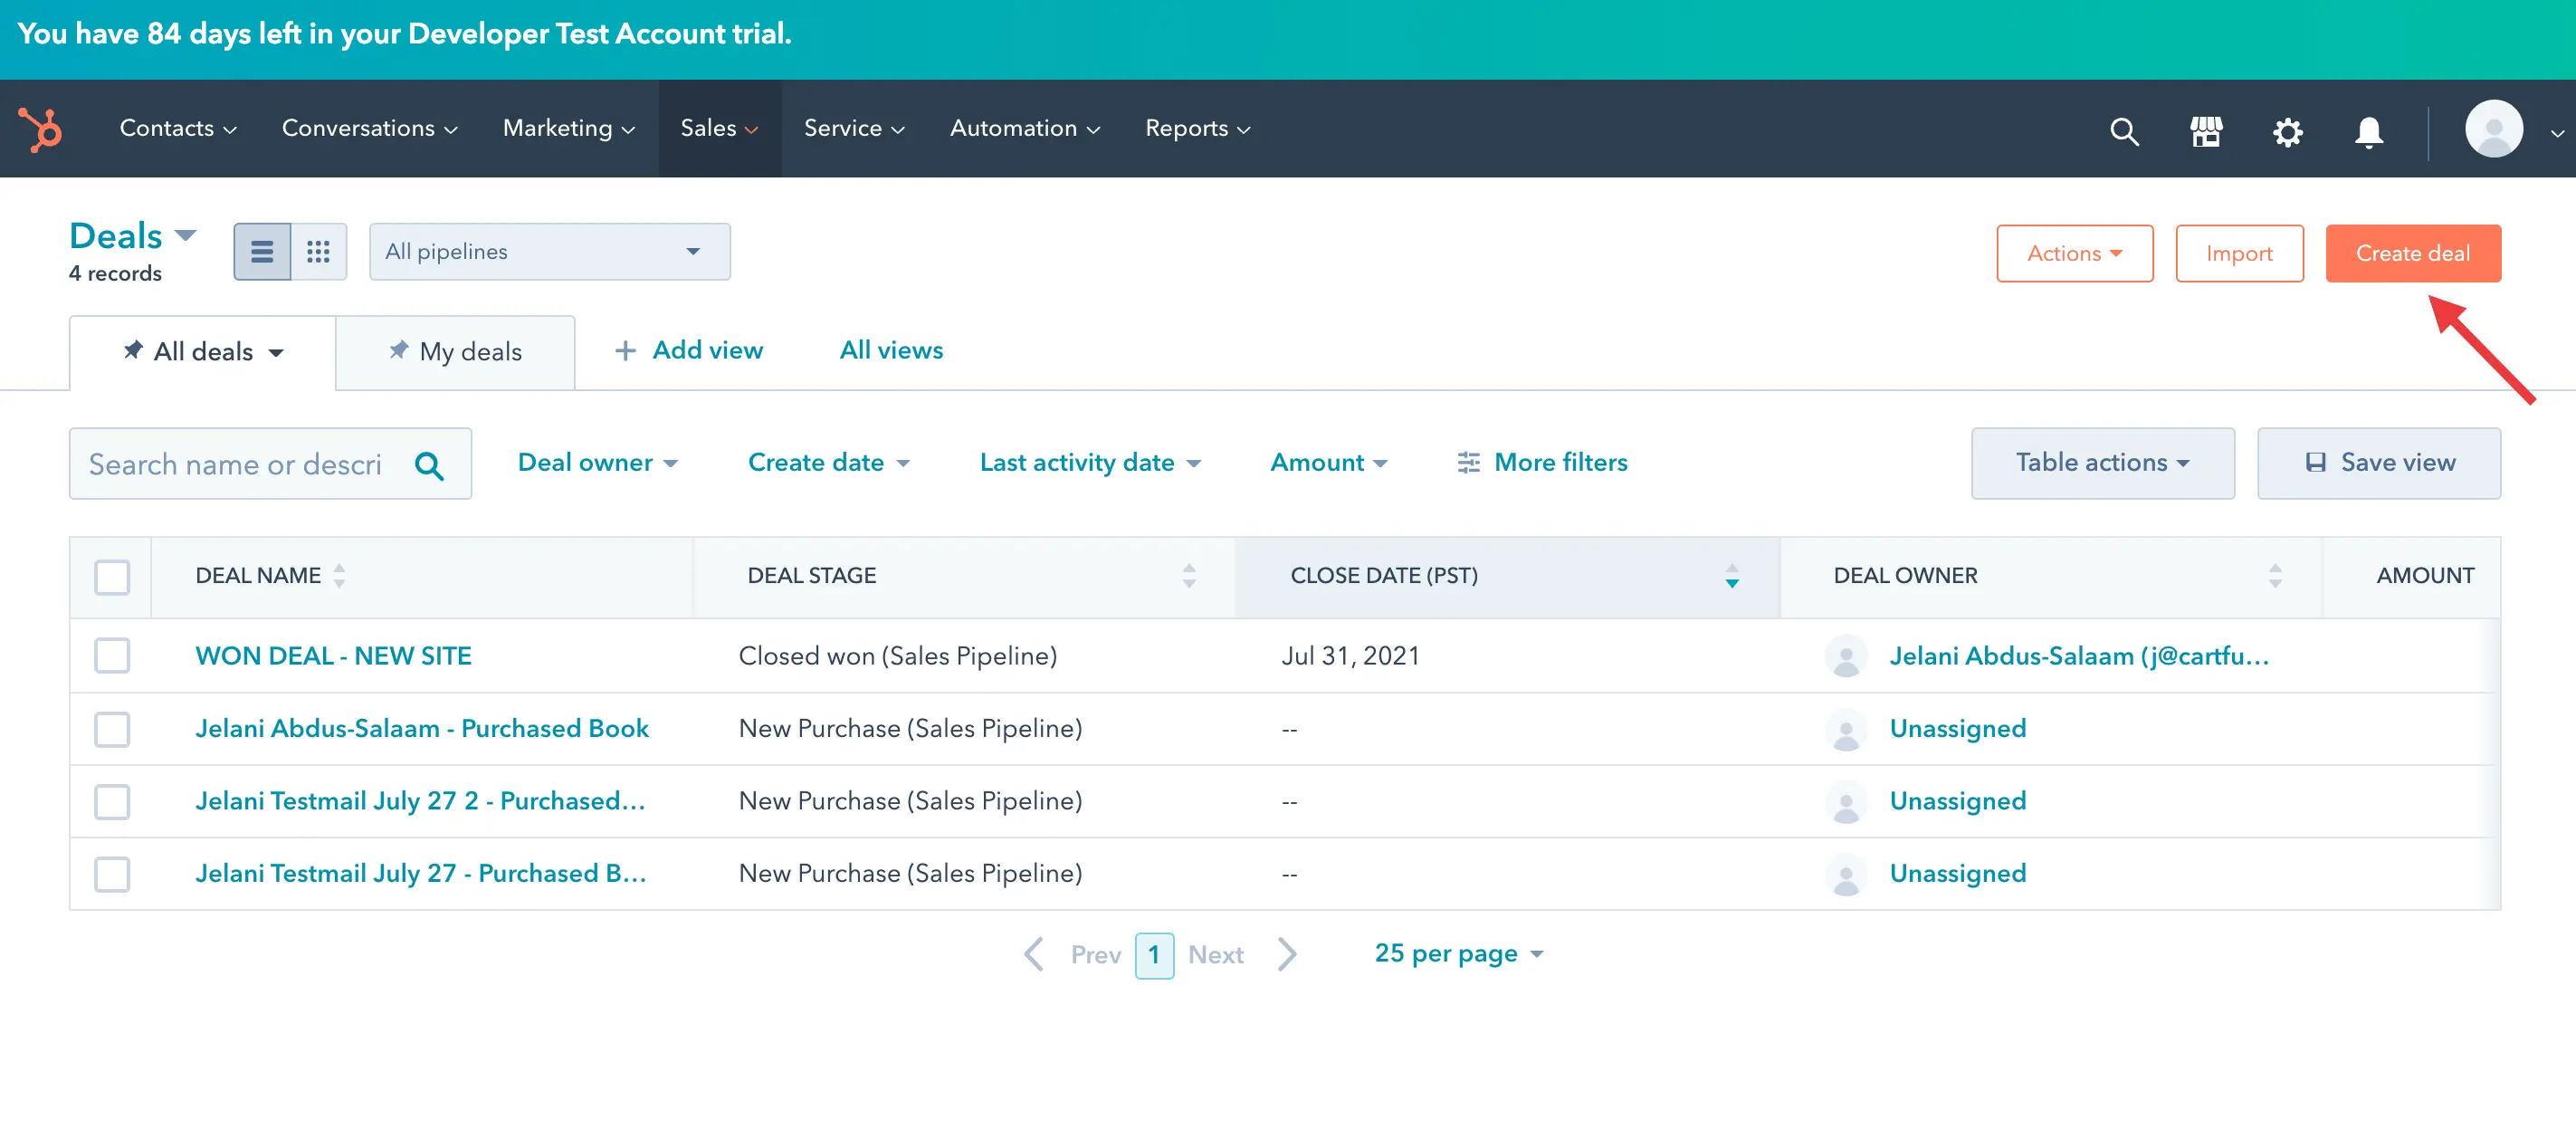The image size is (2576, 1139).
Task: Click owner avatar in WON DEAL row
Action: click(1846, 656)
